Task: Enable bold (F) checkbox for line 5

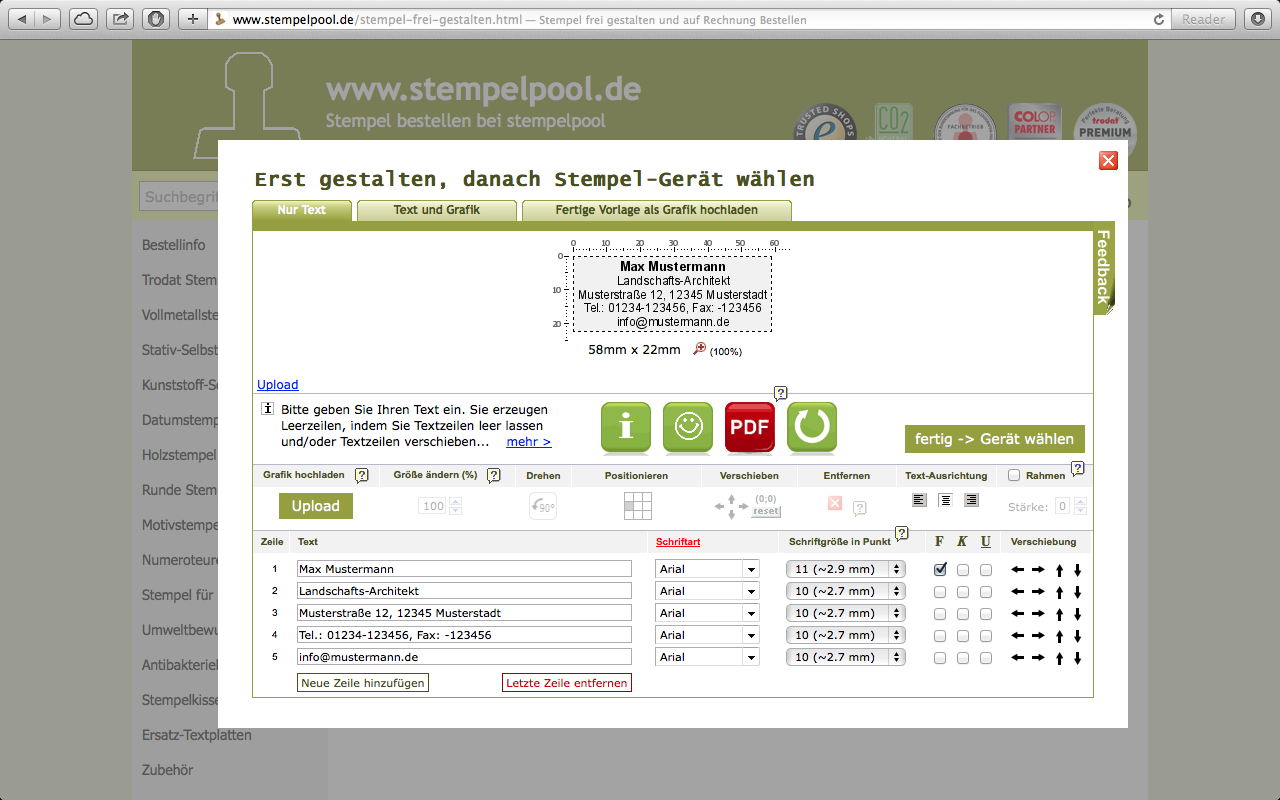Action: [x=940, y=658]
